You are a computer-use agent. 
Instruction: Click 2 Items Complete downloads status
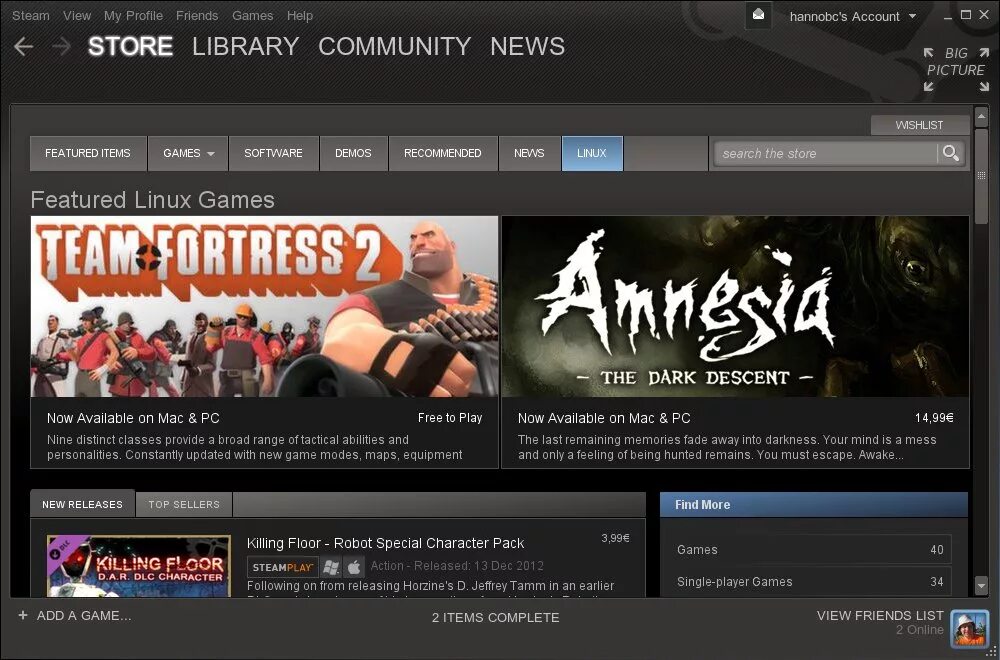(496, 617)
